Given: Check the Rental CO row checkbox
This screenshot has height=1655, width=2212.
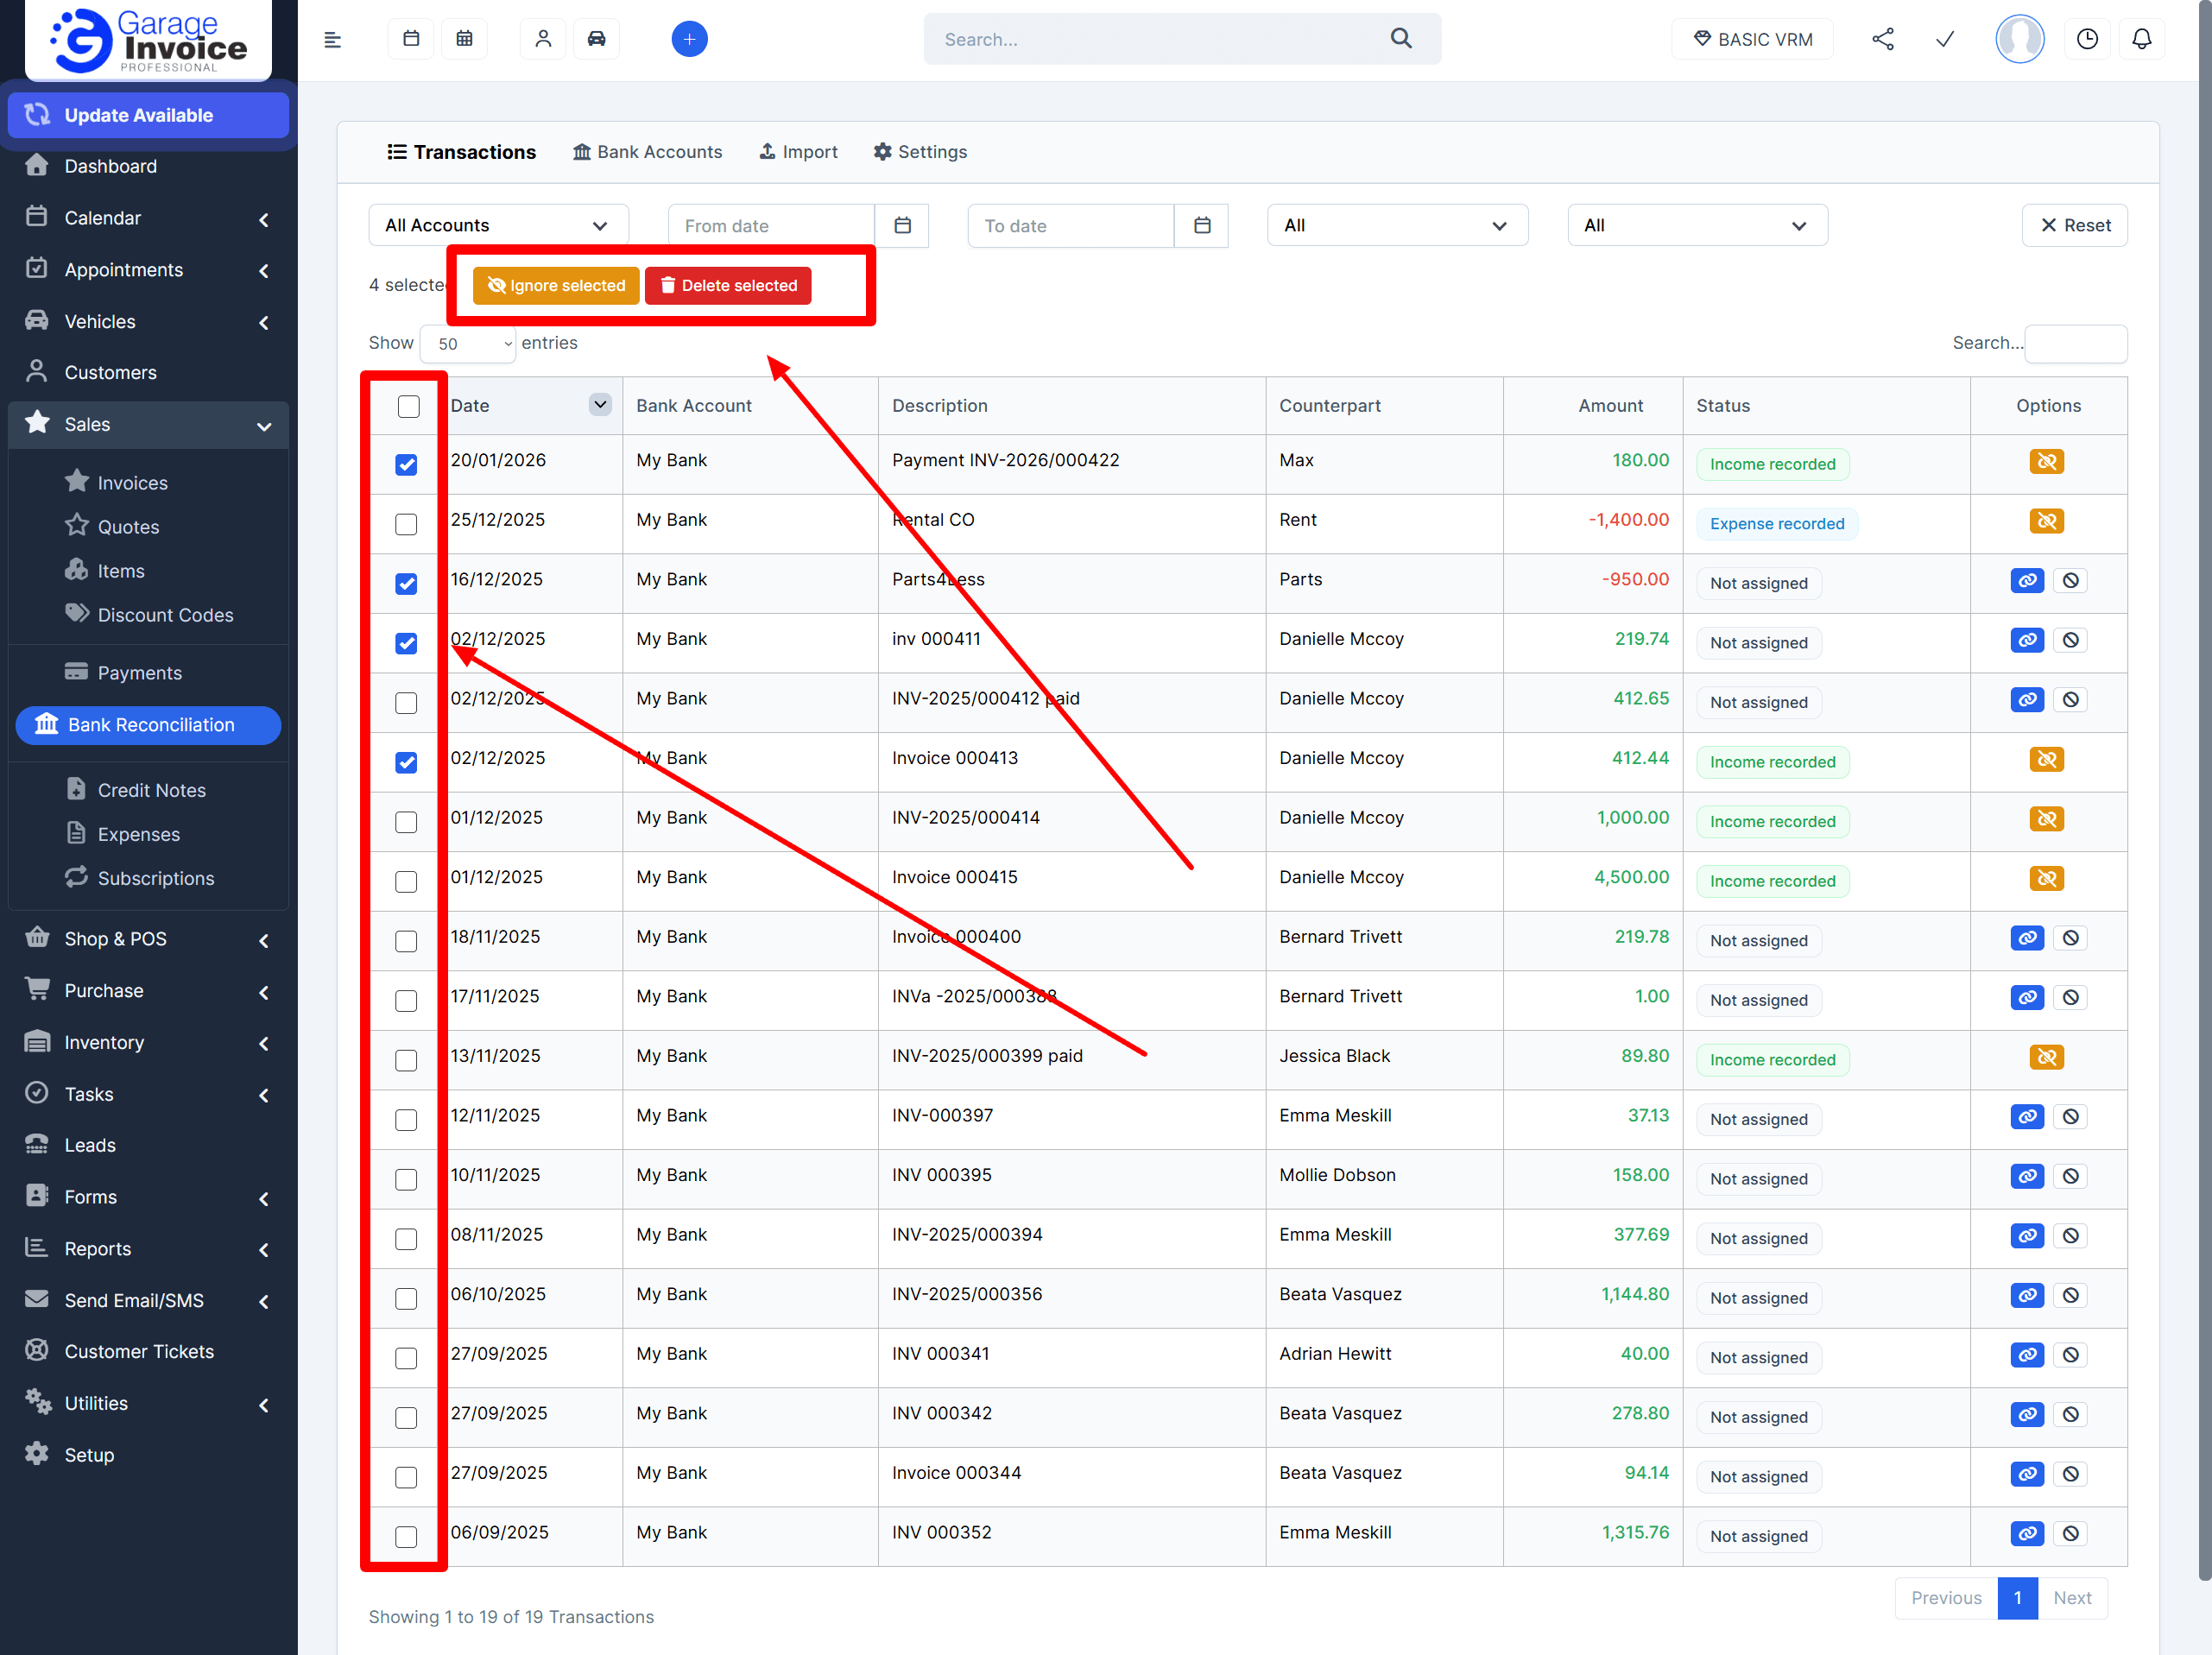Looking at the screenshot, I should 406,524.
